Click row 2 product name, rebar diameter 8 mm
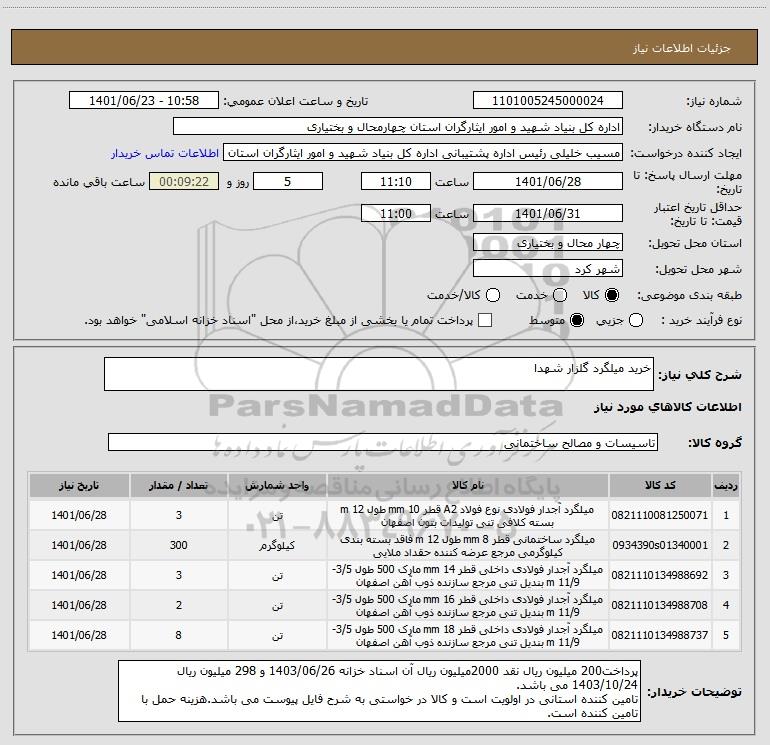Viewport: 770px width, 745px height. pyautogui.click(x=468, y=546)
